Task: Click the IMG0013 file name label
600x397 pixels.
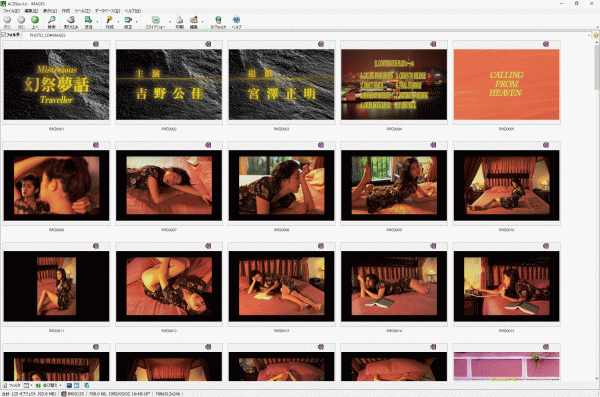Action: click(x=281, y=331)
